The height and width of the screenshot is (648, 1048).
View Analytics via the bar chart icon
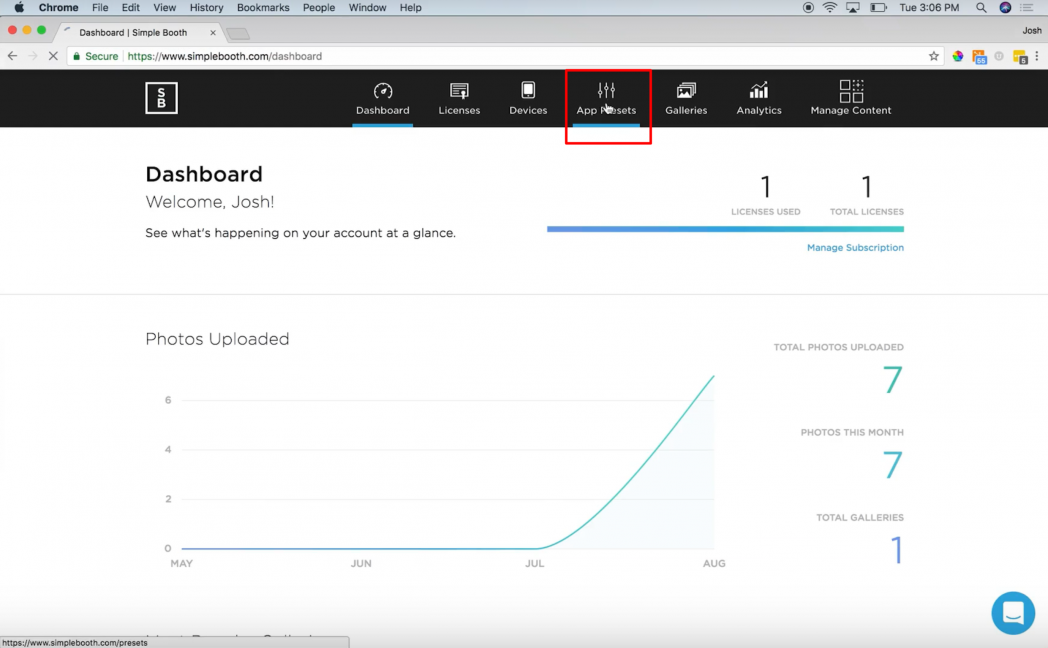[758, 89]
